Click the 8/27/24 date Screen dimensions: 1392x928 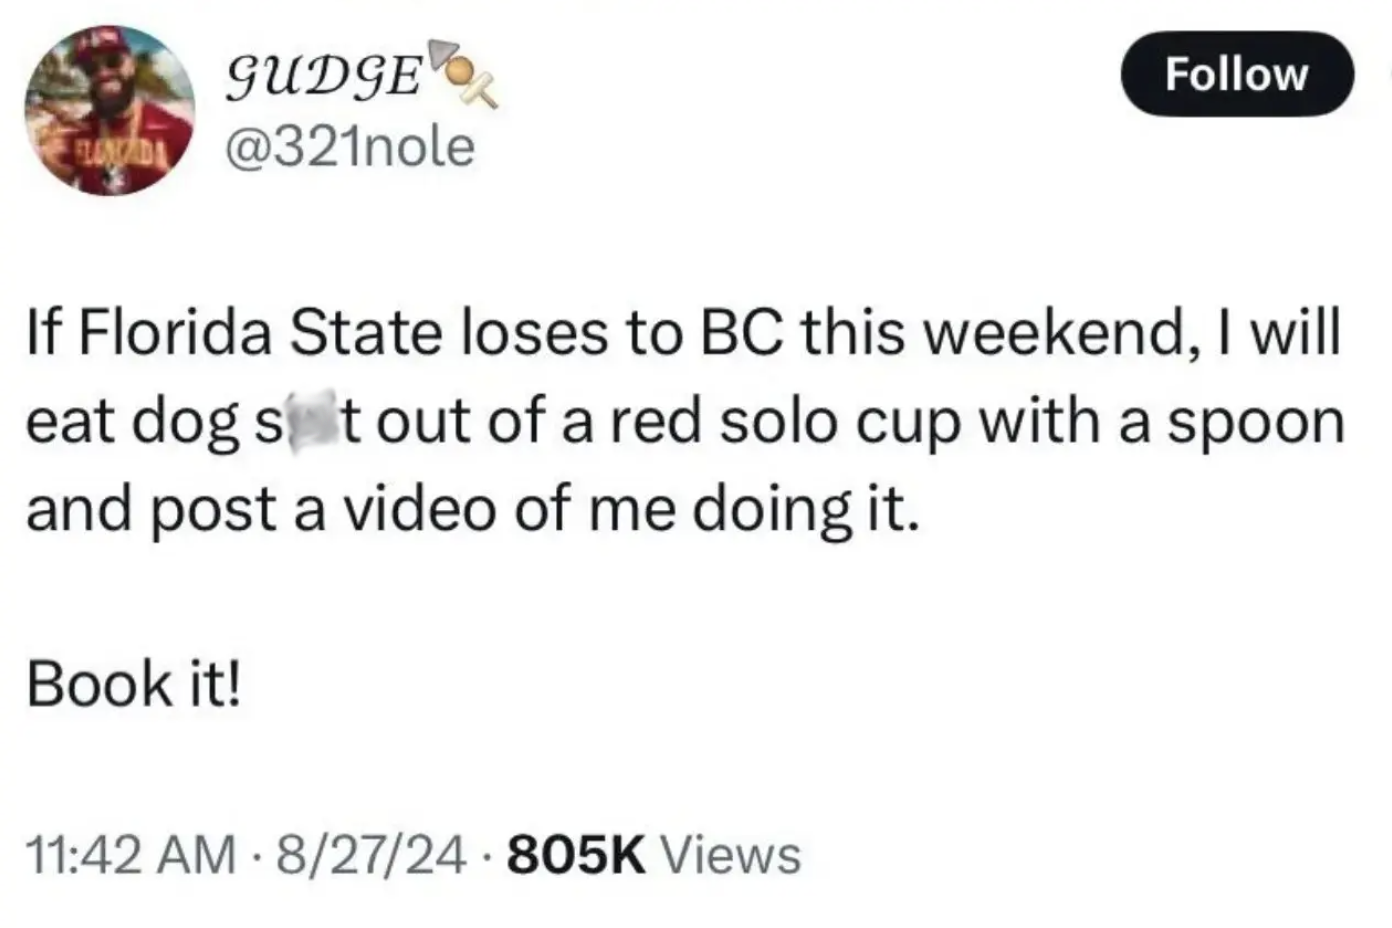pos(372,855)
